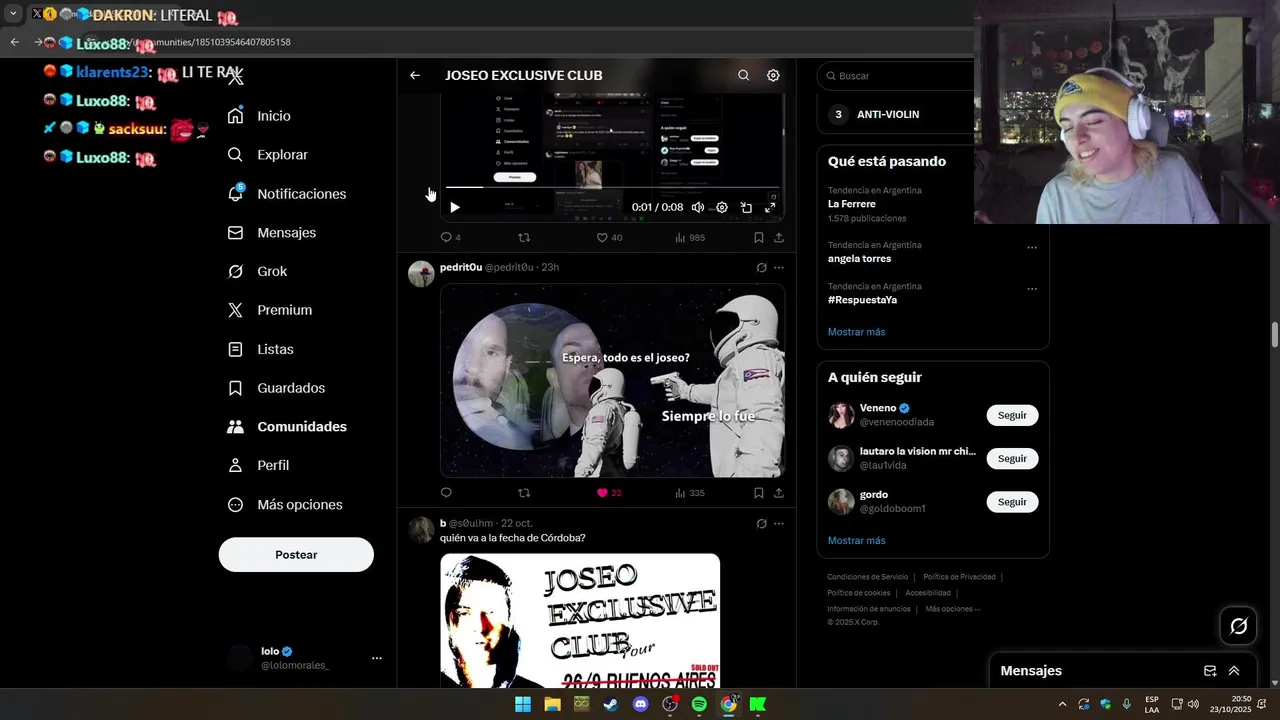Expand the Mensajes drawer with double chevron
The width and height of the screenshot is (1280, 720).
point(1234,671)
